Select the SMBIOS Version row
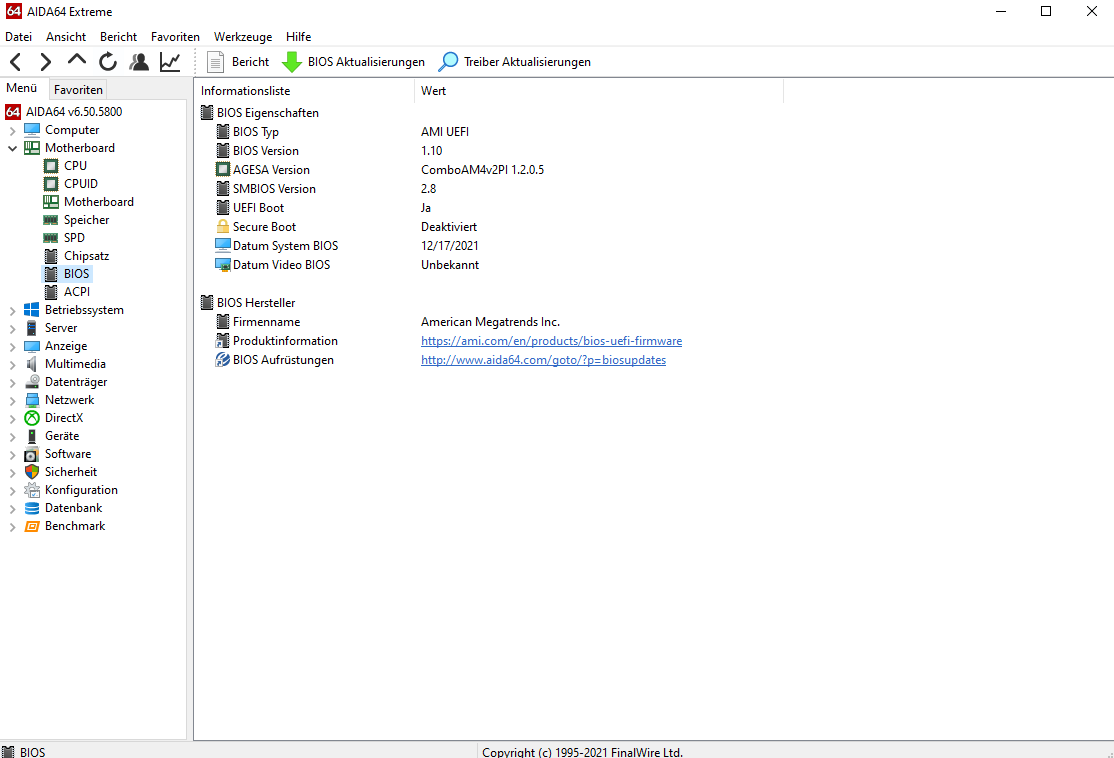 pos(490,189)
